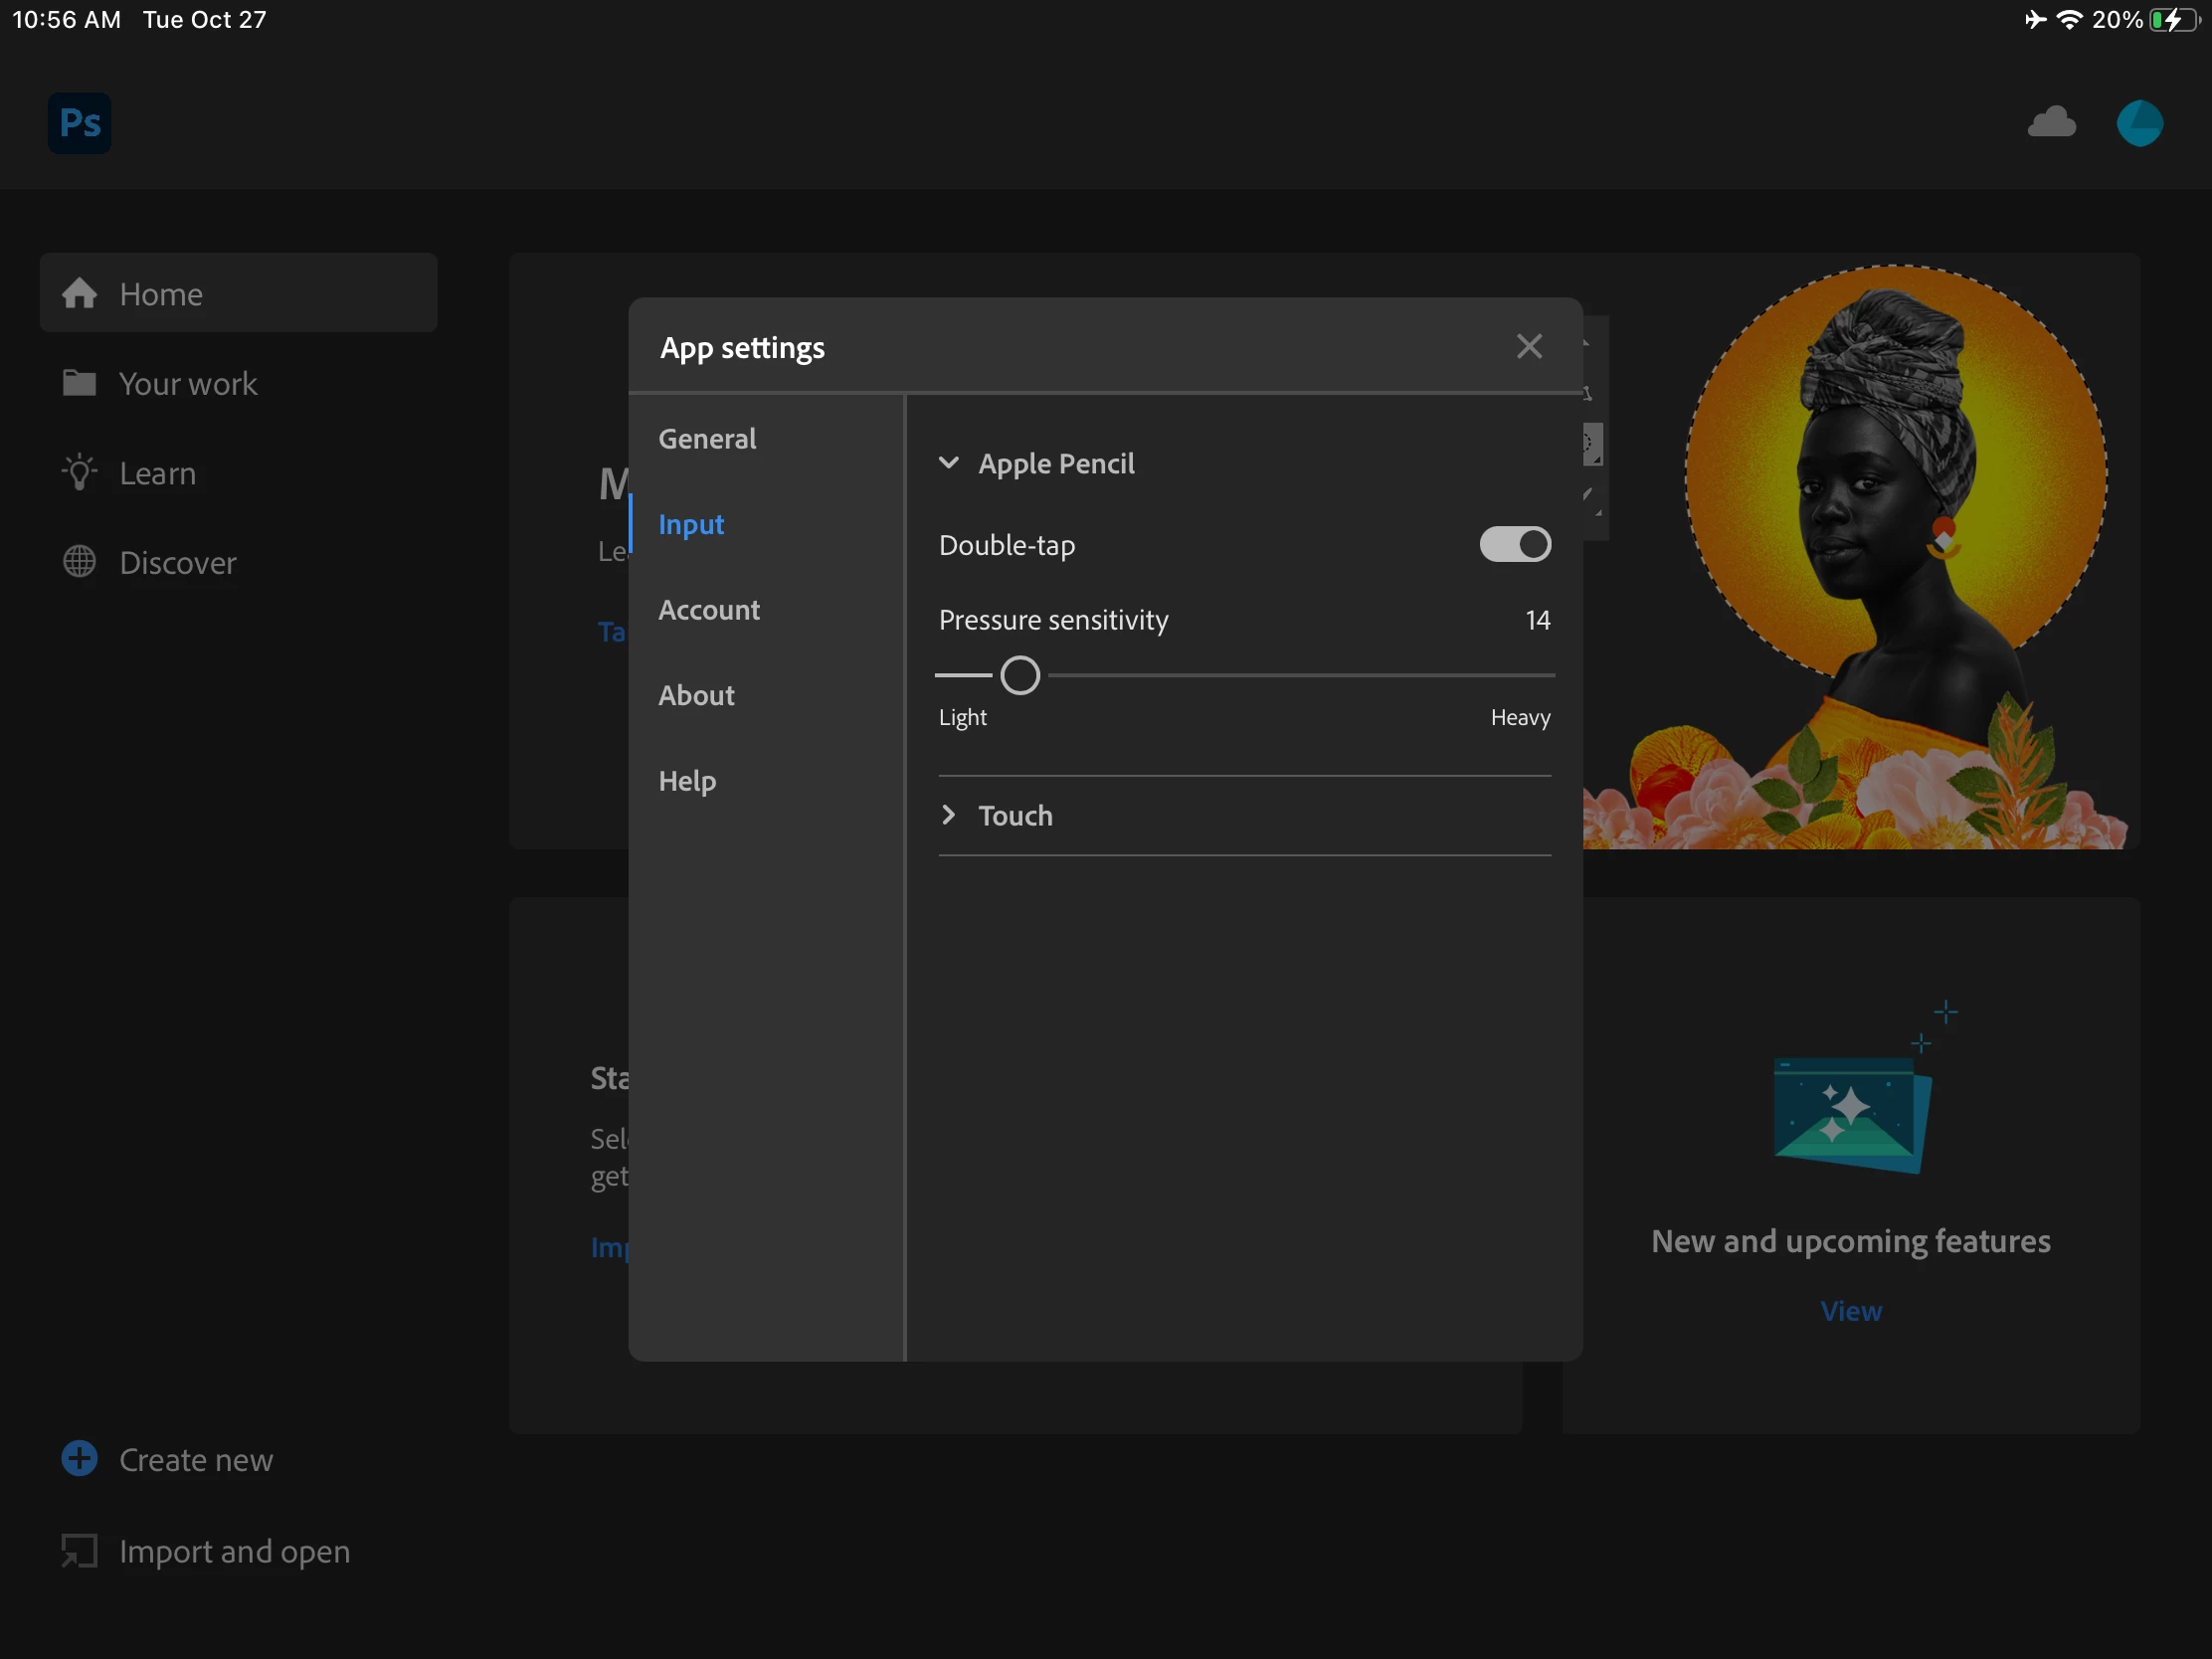Open the cloud sync status icon
Screen dimensions: 2212x1659
[x=2051, y=123]
